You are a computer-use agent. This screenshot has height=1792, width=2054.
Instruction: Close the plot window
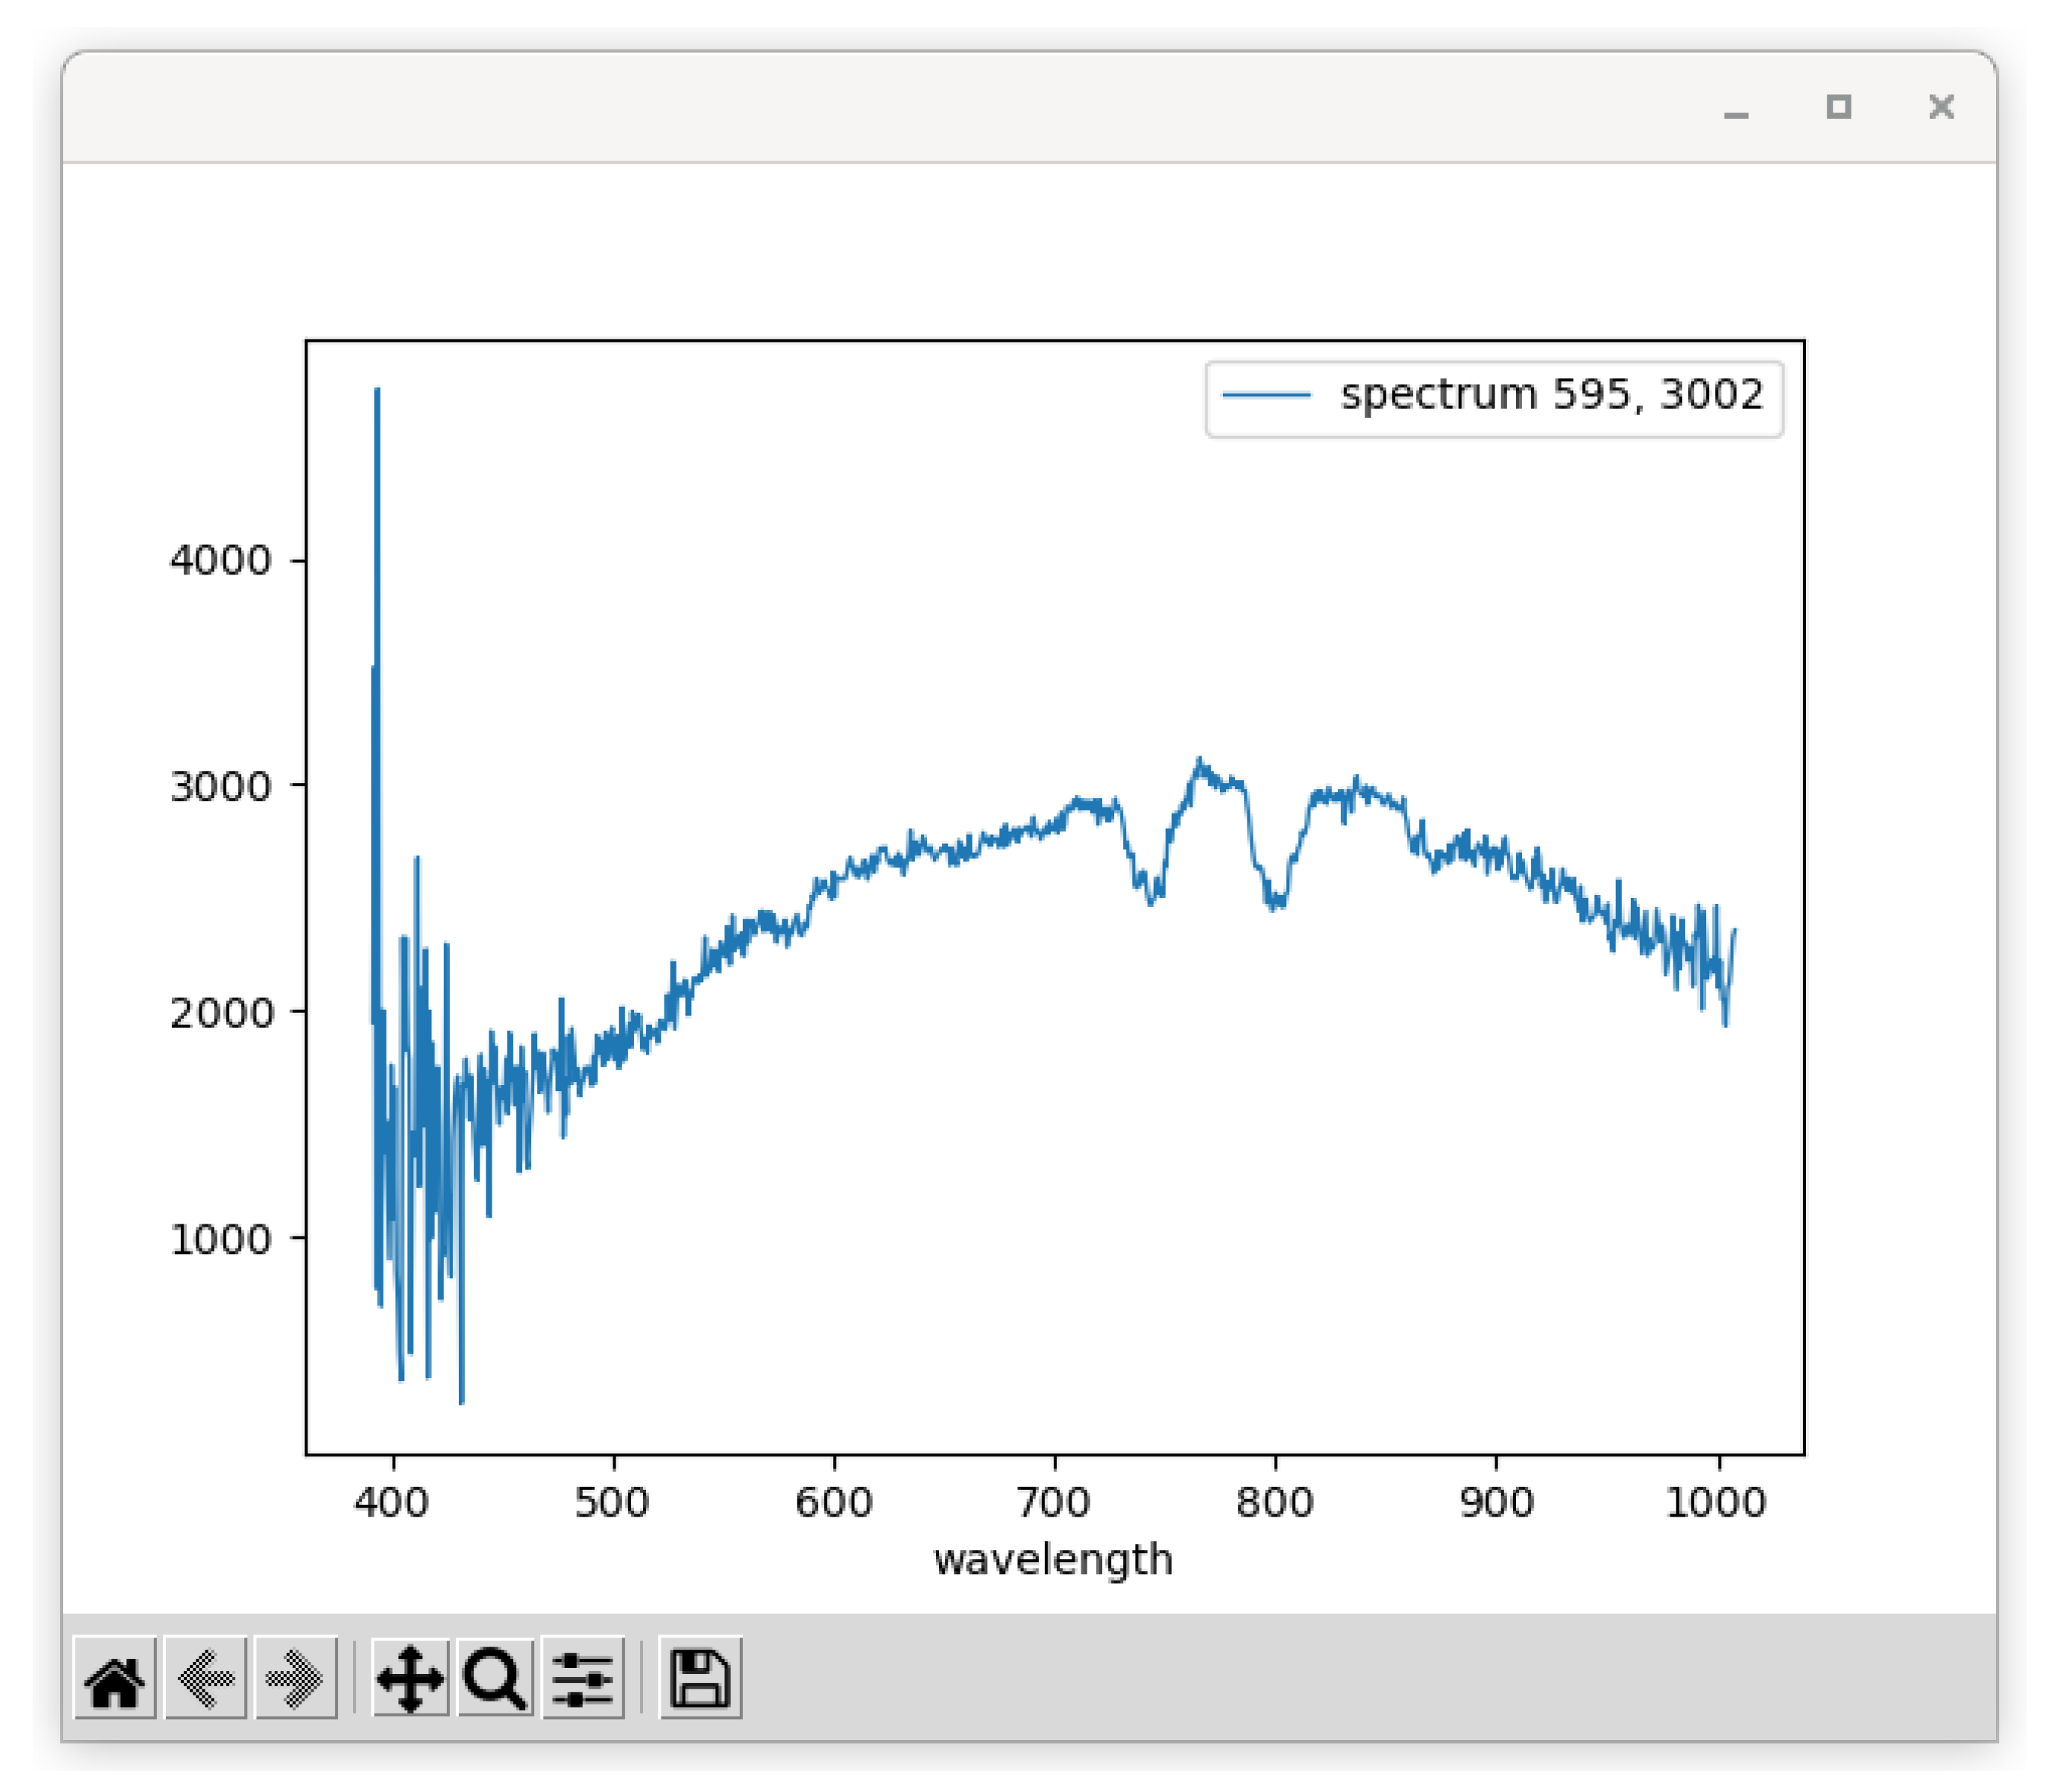[1944, 107]
